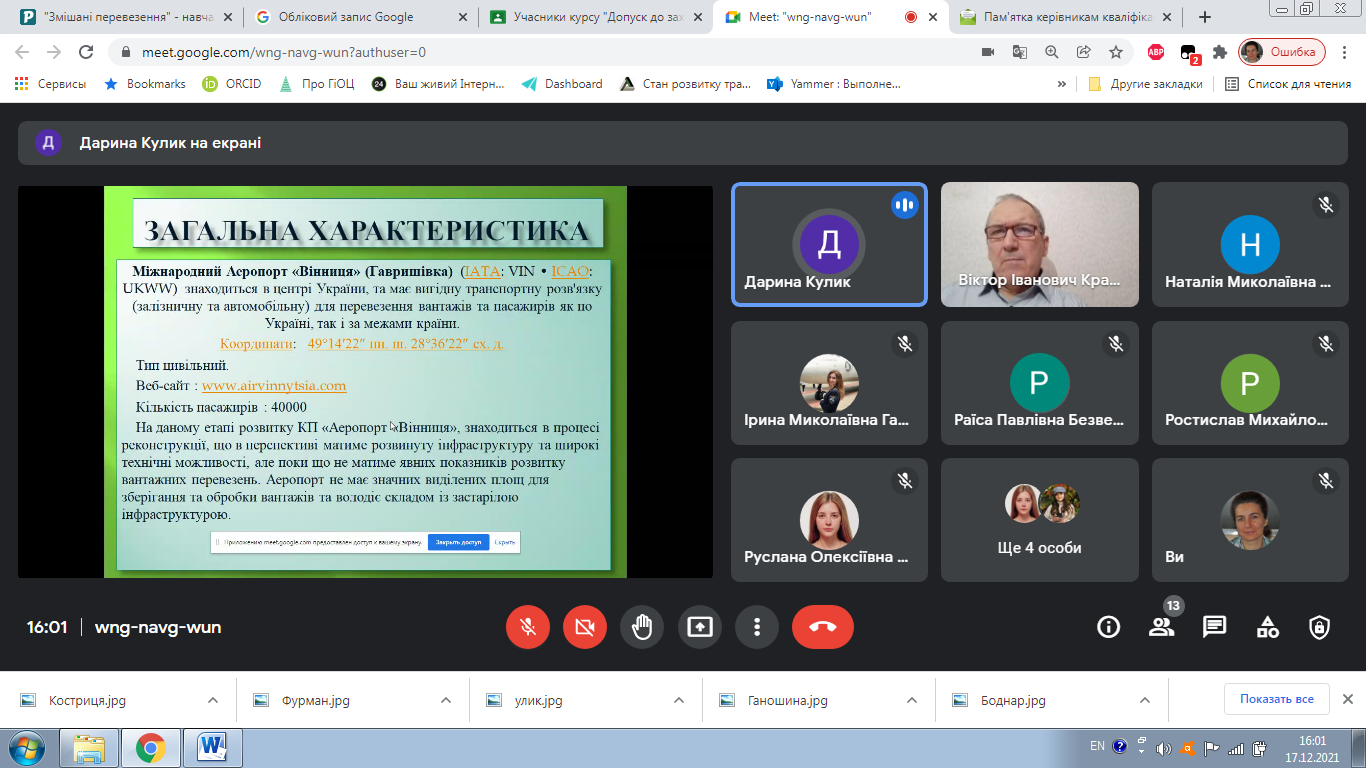The height and width of the screenshot is (768, 1366).
Task: Click the Ще 4 особи participants tile
Action: (1039, 520)
